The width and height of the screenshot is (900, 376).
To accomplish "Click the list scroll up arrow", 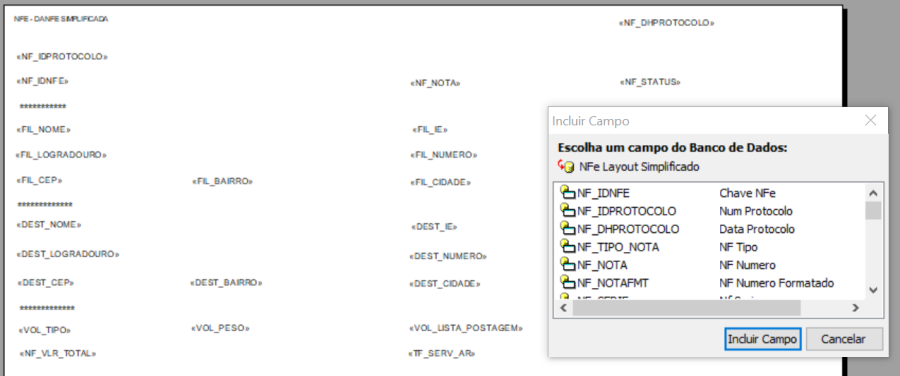I will [x=873, y=193].
